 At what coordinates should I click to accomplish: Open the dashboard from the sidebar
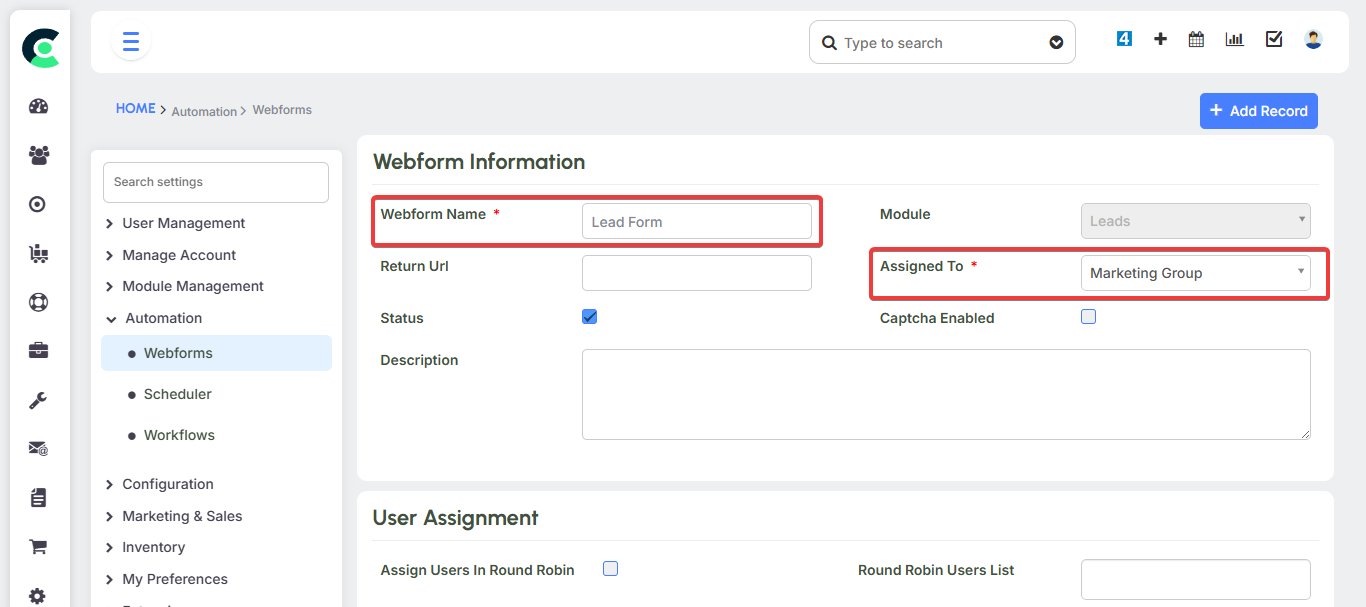pyautogui.click(x=38, y=106)
